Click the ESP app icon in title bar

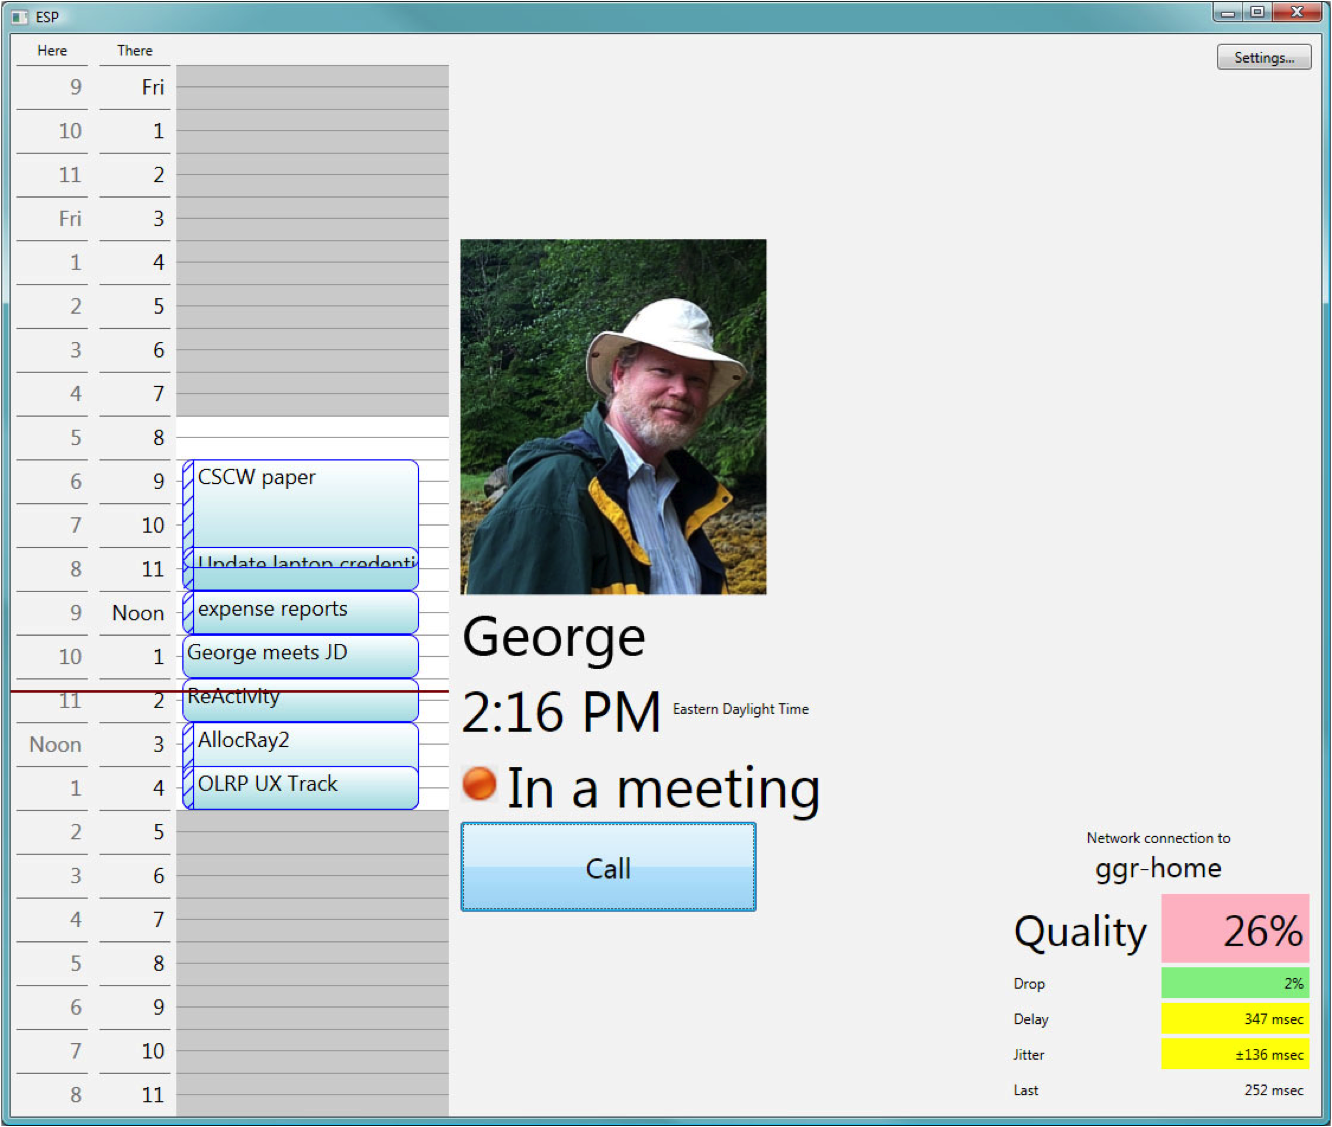point(20,17)
